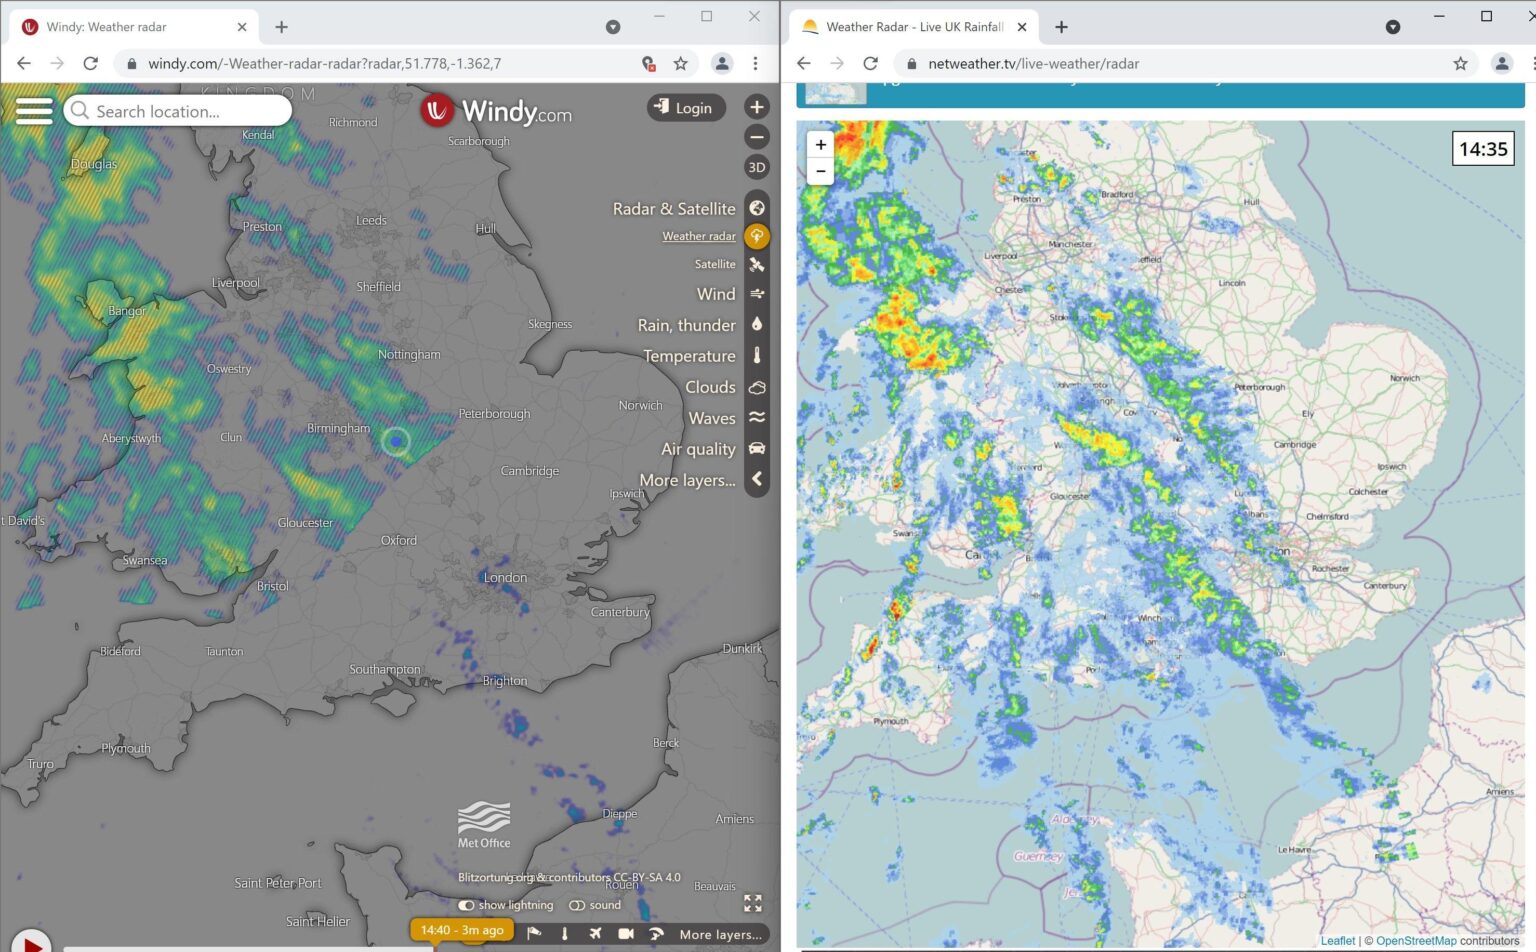Screen dimensions: 1536x952
Task: Switch to the Windy: Weather radar tab
Action: 130,27
